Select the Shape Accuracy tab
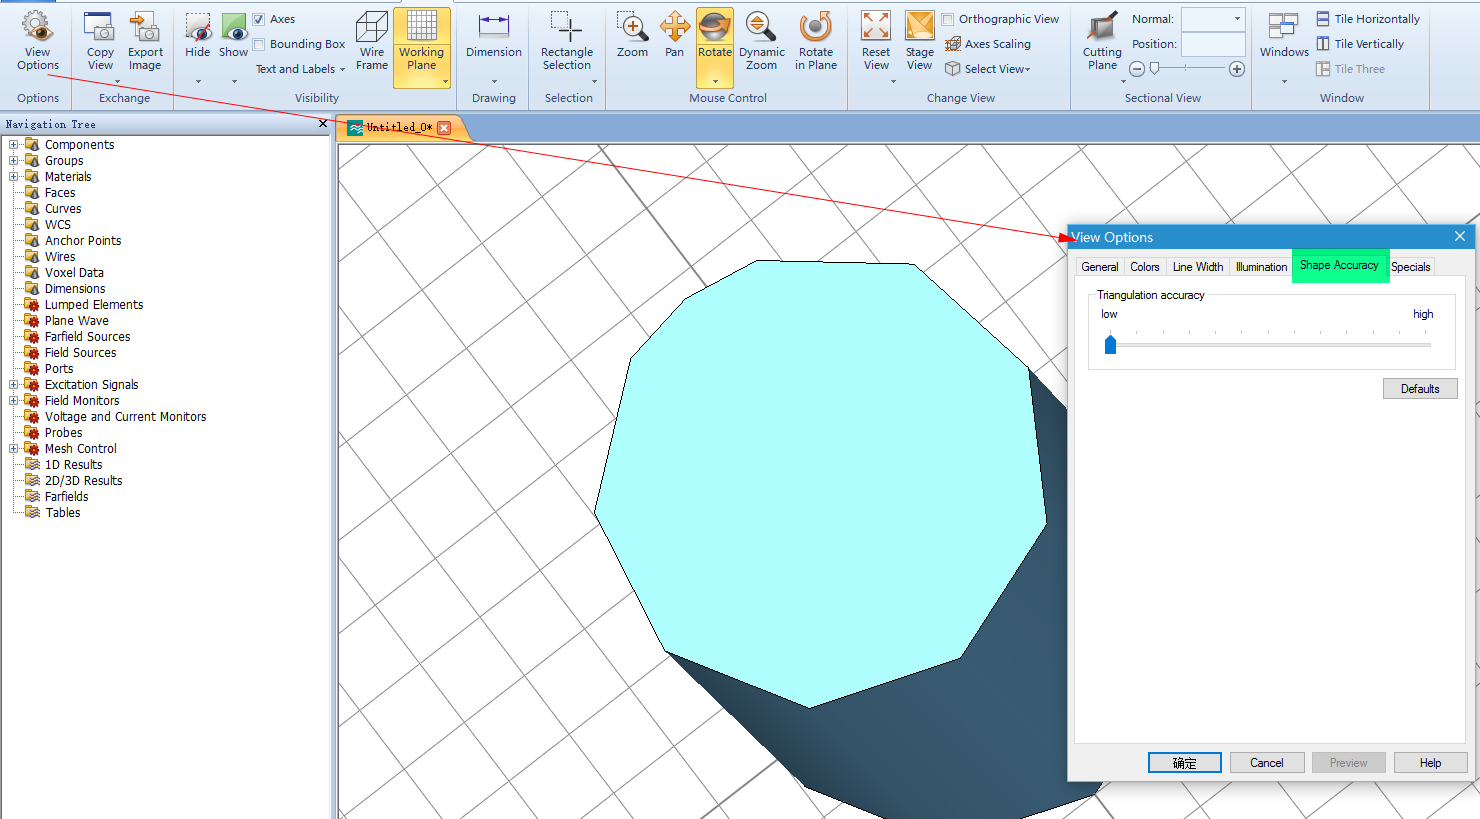Screen dimensions: 1480x819 click(1339, 265)
